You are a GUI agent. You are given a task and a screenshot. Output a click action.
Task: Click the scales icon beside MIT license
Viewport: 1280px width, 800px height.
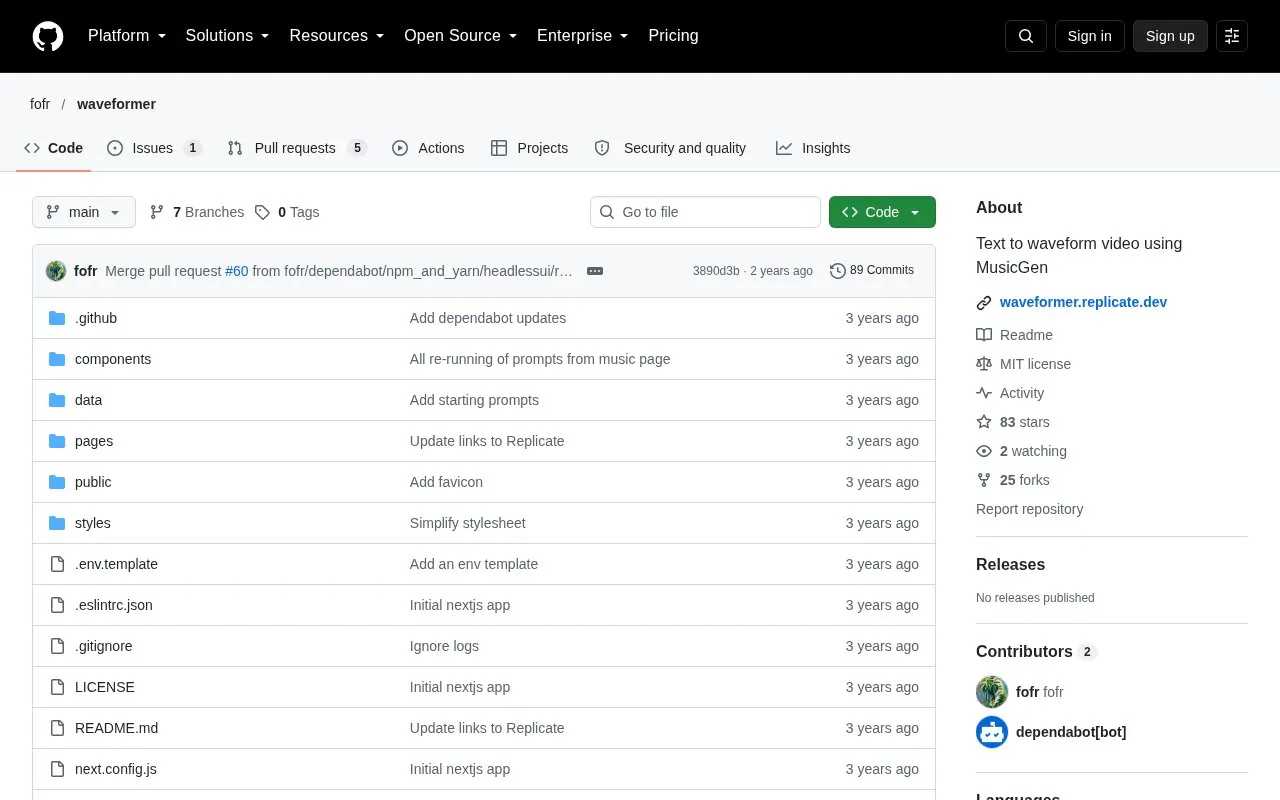[x=984, y=364]
